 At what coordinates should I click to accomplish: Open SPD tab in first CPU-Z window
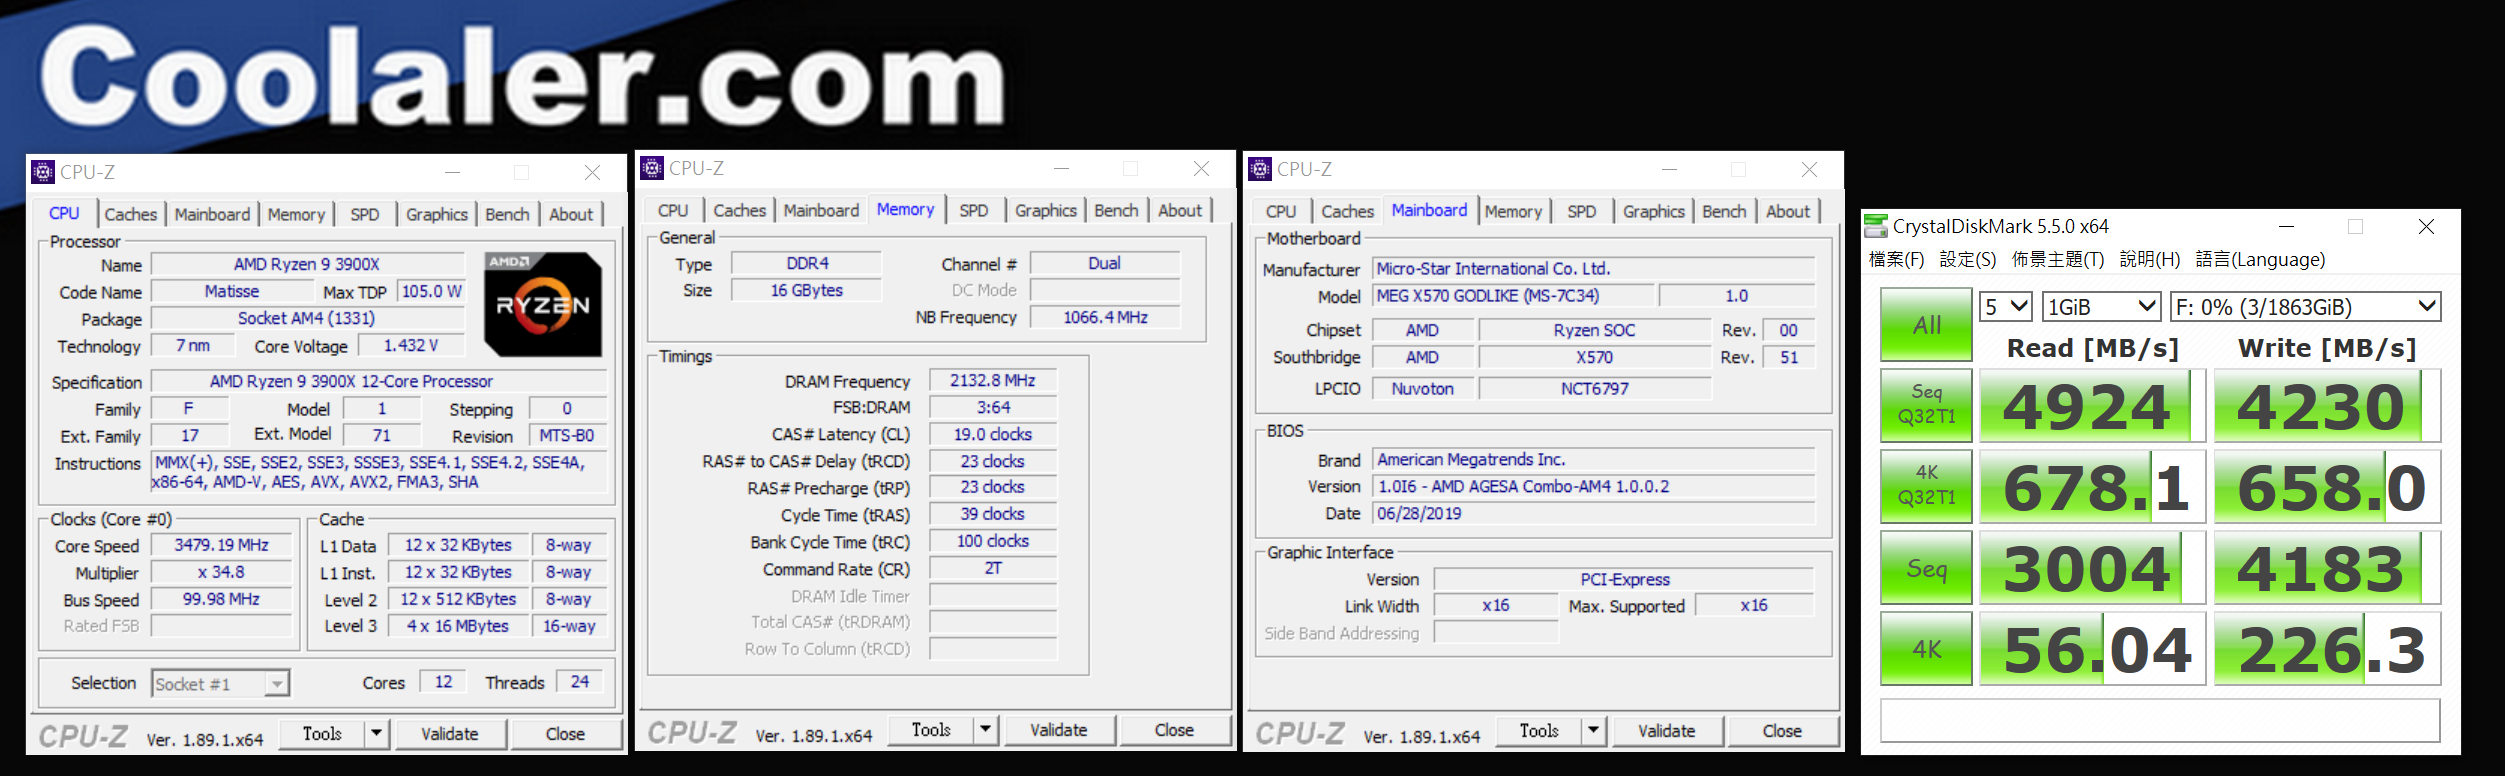(365, 214)
